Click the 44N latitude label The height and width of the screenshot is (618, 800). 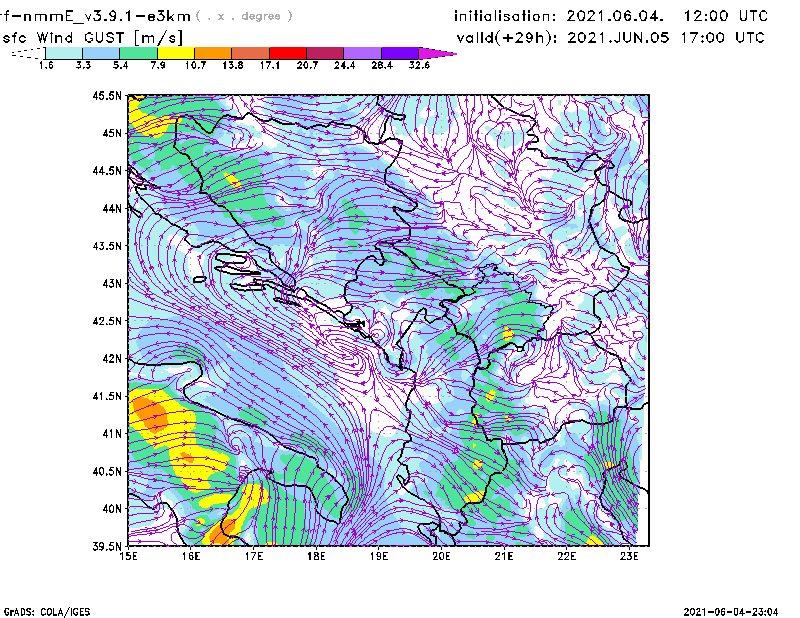click(x=112, y=208)
